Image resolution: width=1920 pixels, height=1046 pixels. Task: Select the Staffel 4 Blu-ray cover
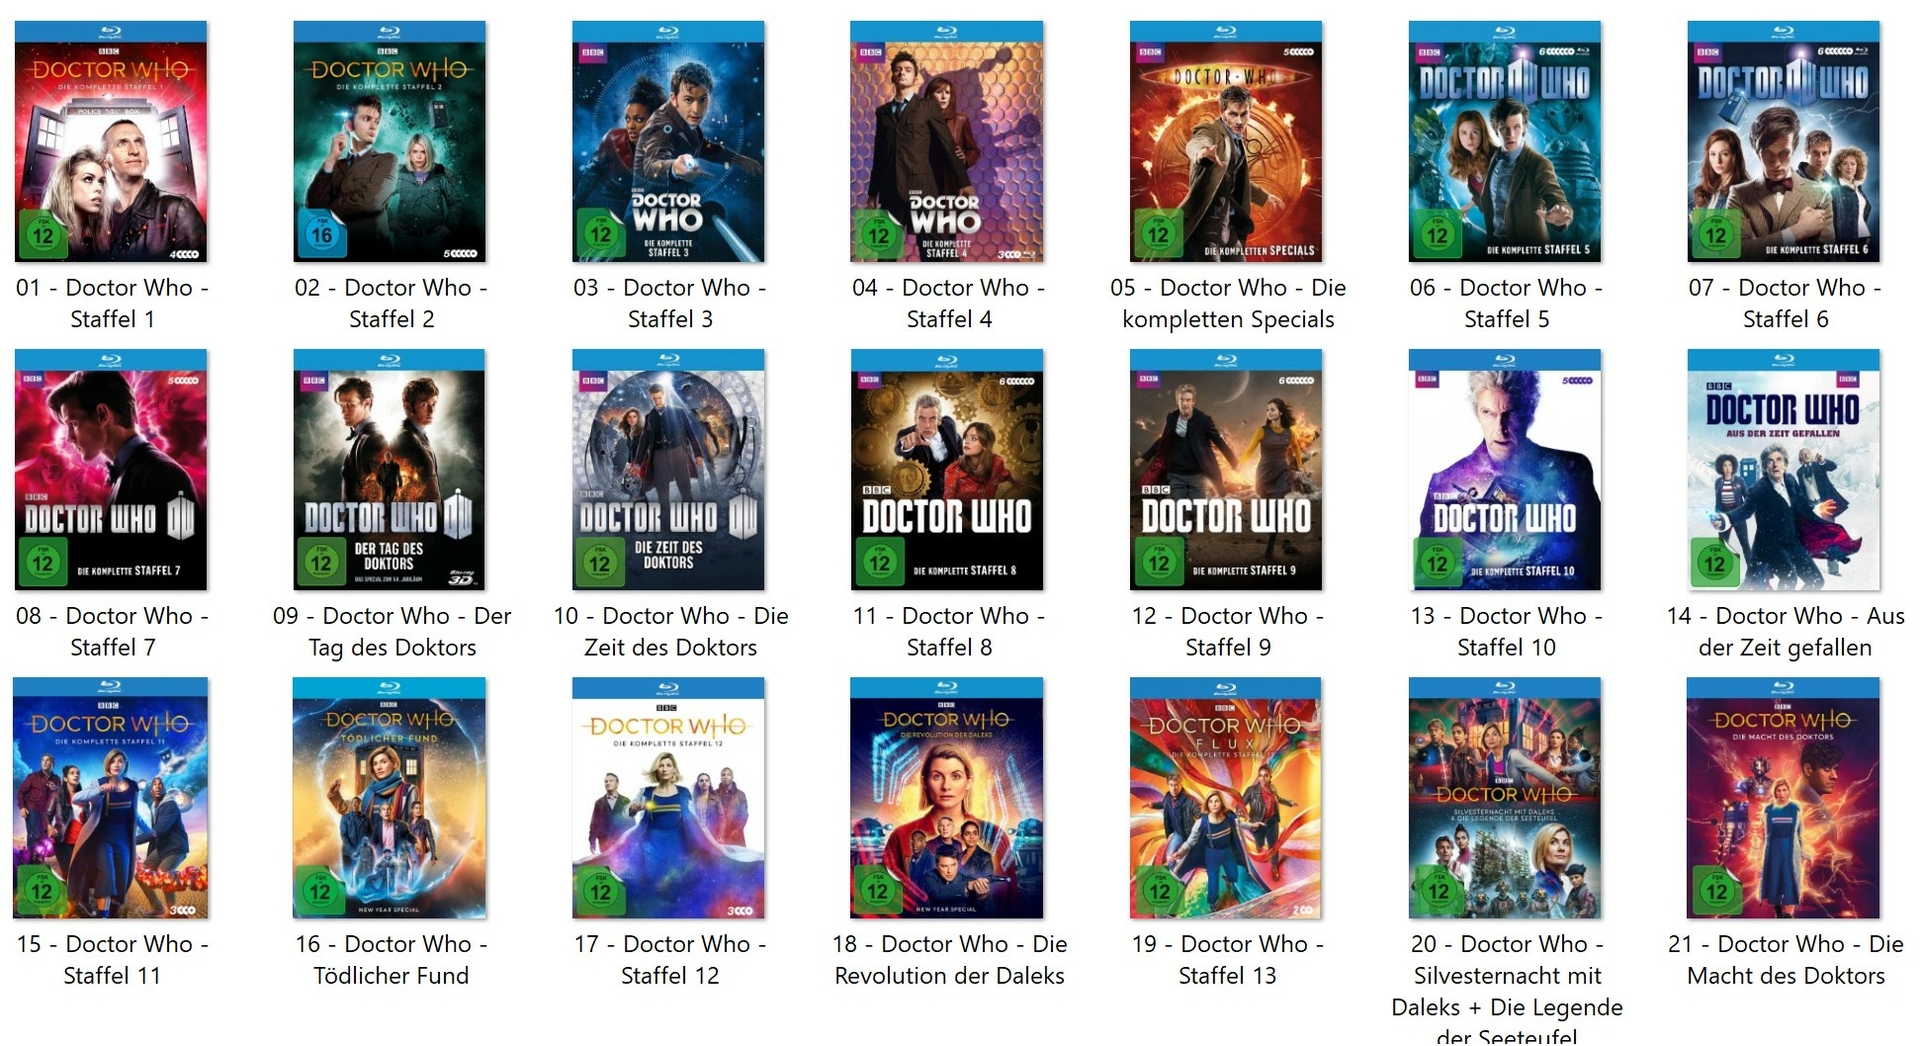[947, 142]
